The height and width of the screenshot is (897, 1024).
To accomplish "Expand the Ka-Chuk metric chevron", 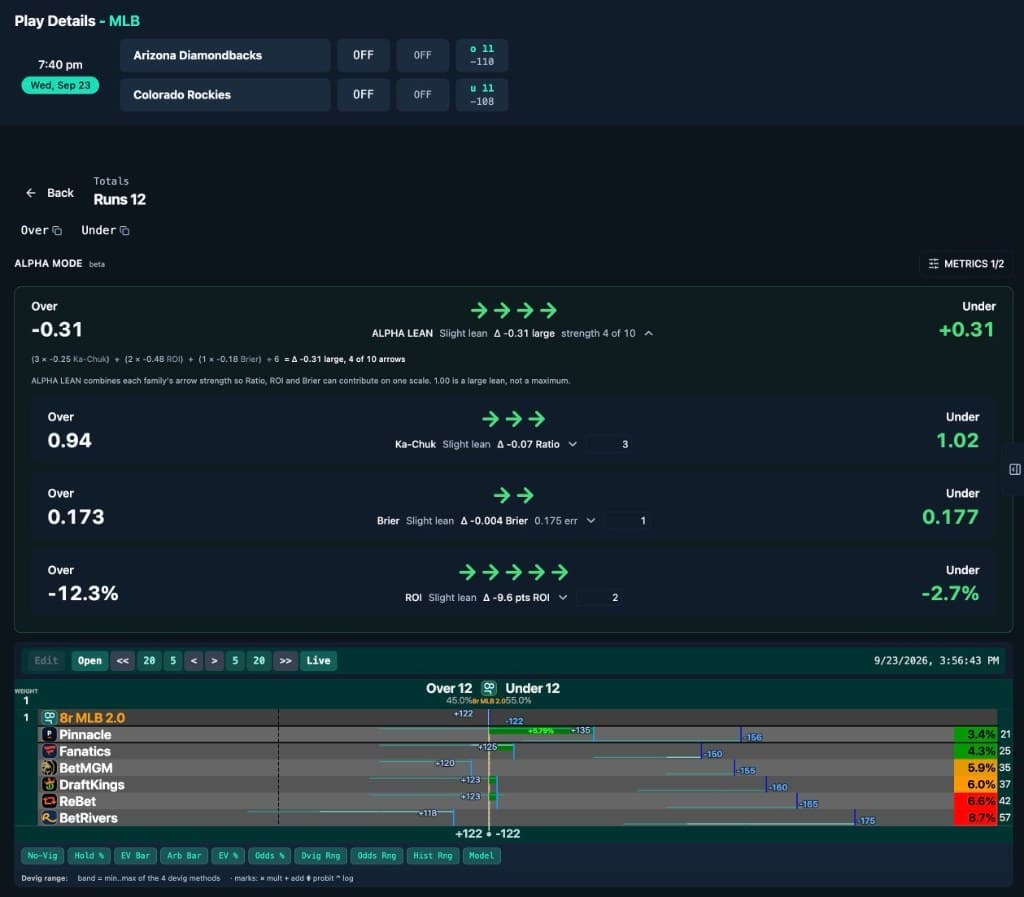I will pos(573,444).
